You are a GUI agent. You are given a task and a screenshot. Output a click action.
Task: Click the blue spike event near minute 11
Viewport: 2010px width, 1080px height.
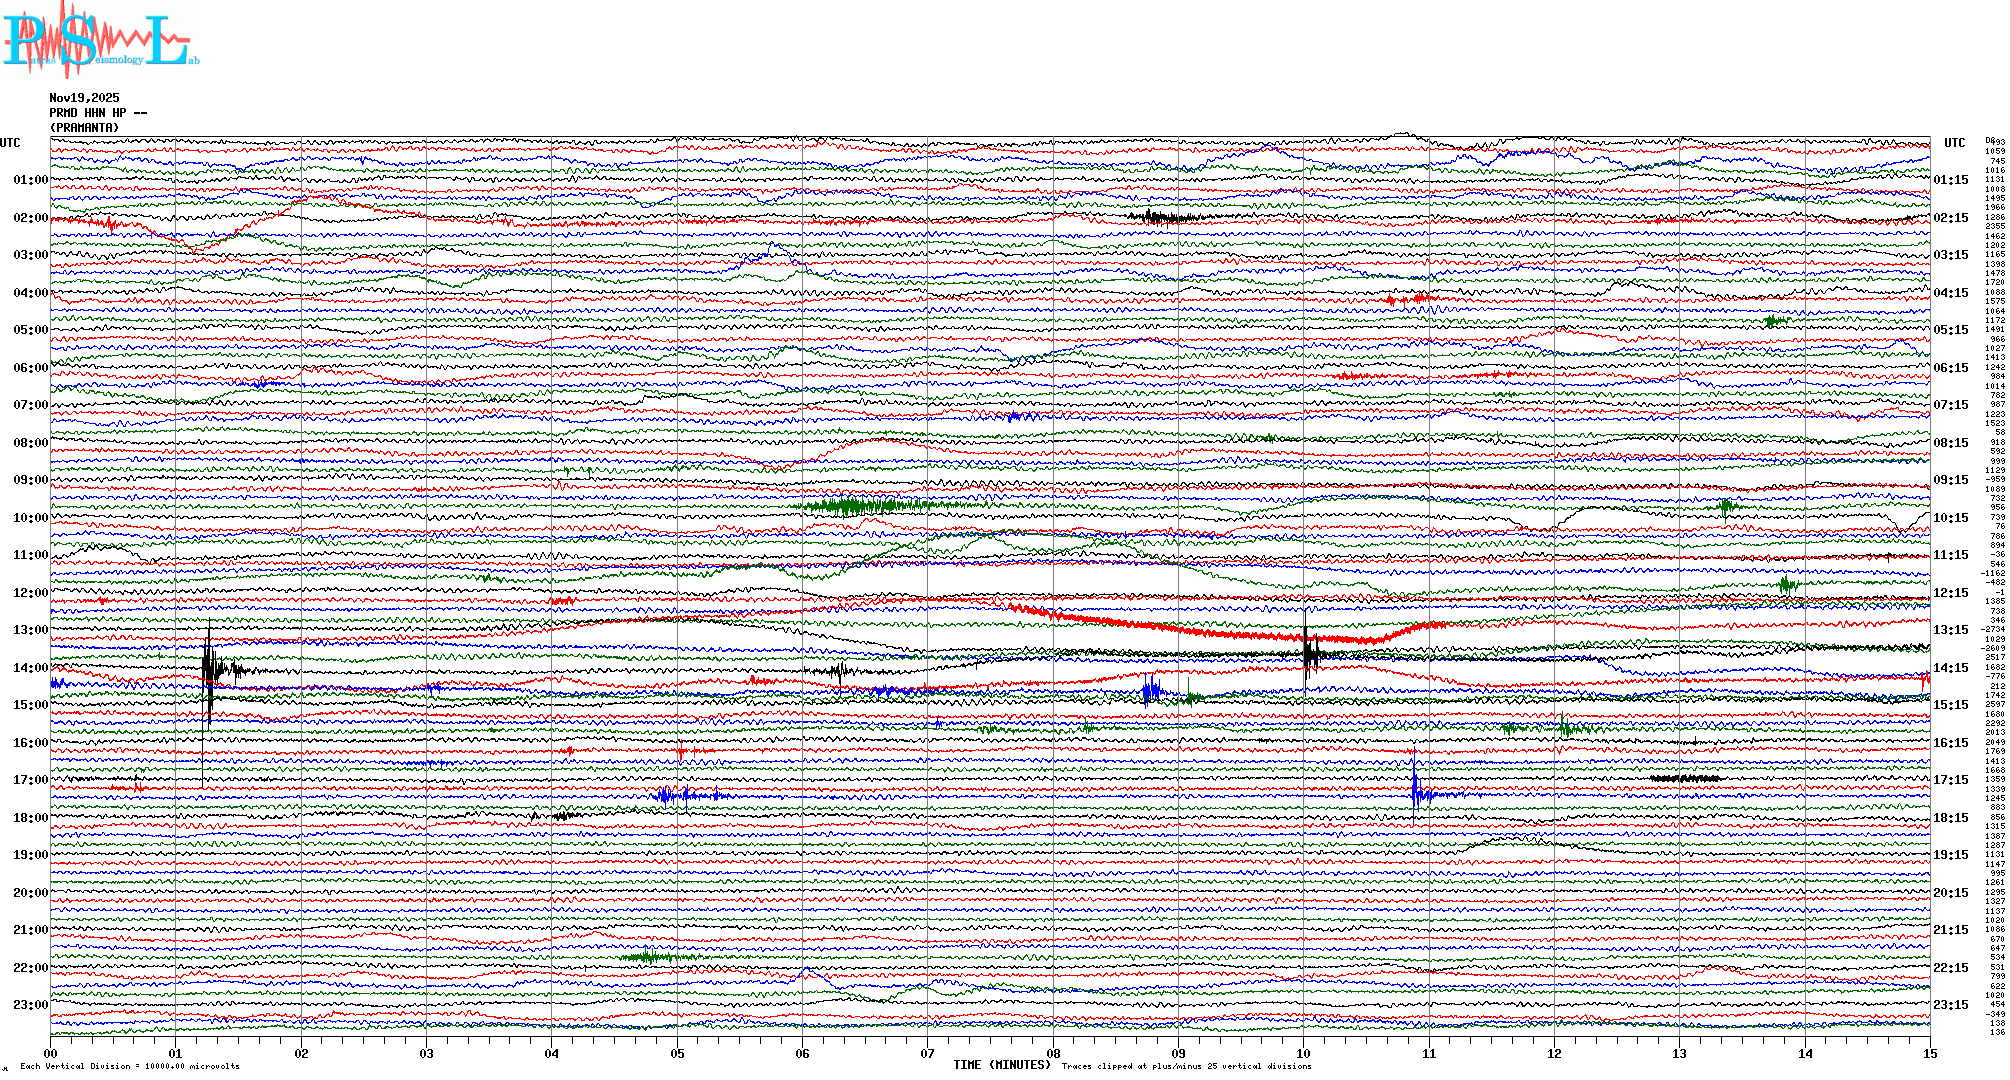click(1415, 790)
